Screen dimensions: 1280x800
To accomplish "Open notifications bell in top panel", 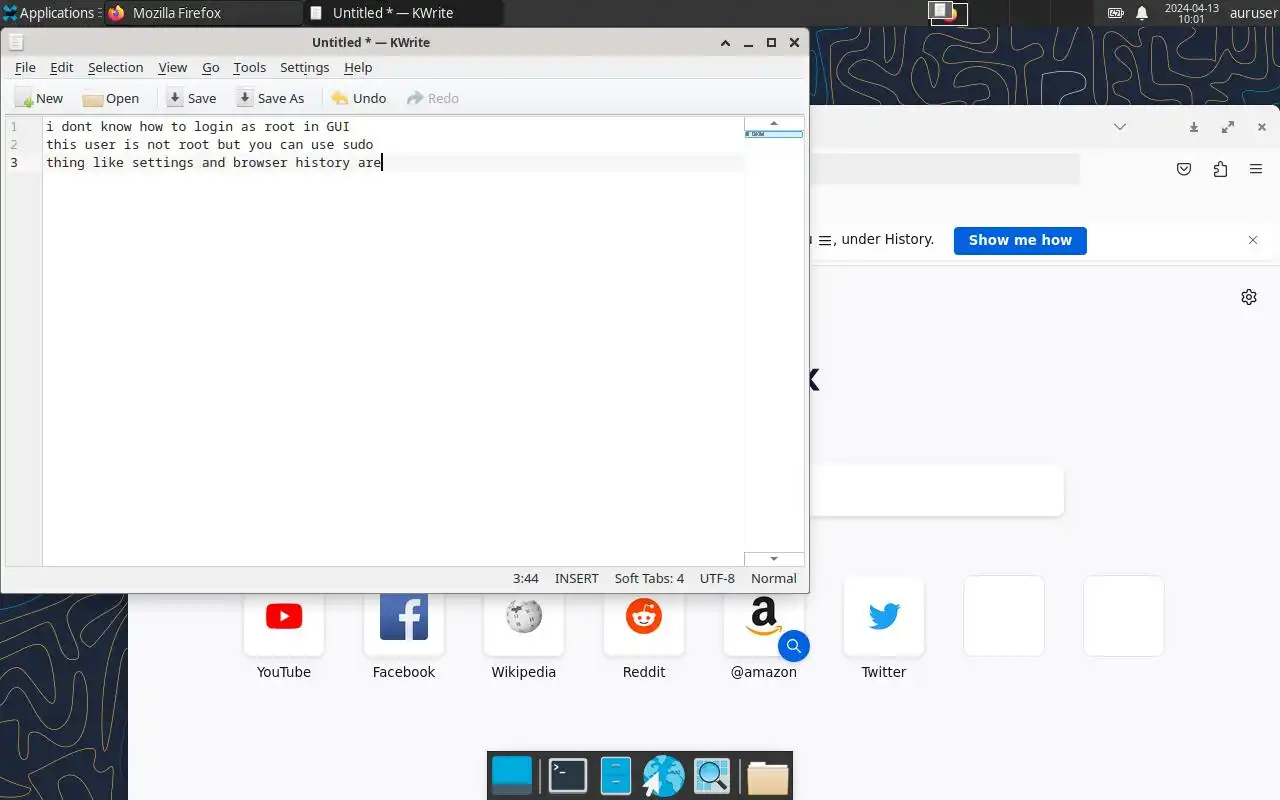I will tap(1142, 13).
